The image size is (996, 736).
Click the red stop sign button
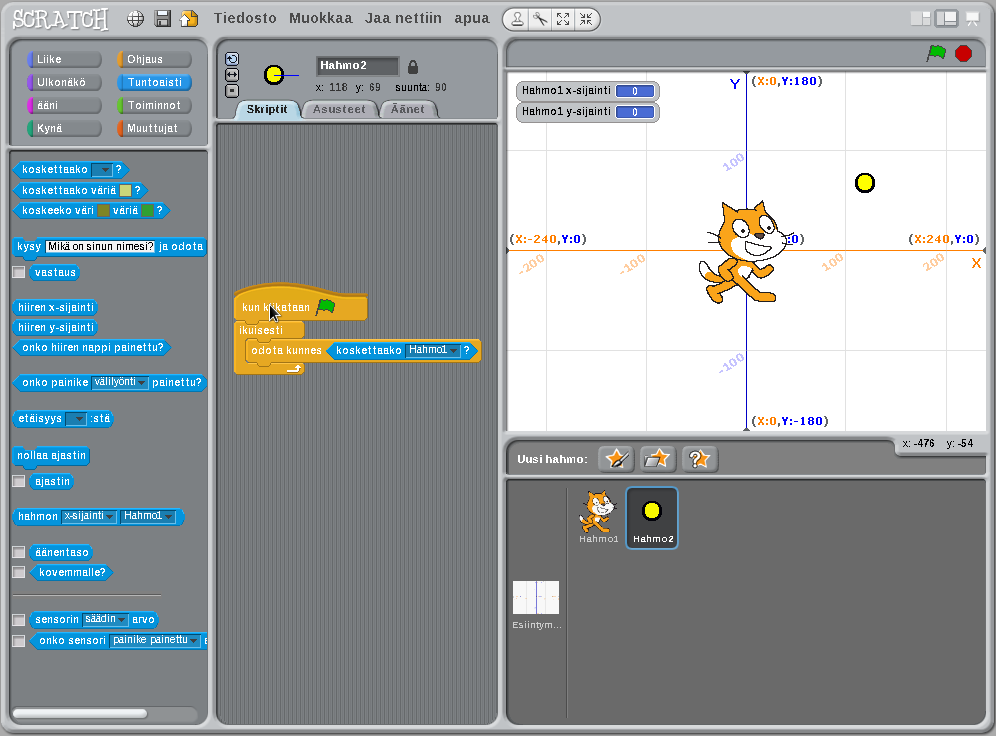(x=964, y=53)
